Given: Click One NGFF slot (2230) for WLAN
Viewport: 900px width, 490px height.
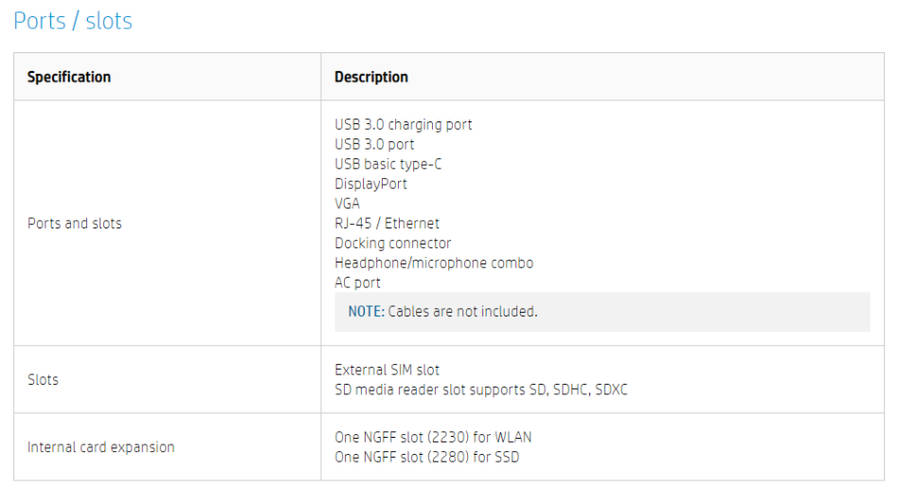Looking at the screenshot, I should (433, 437).
